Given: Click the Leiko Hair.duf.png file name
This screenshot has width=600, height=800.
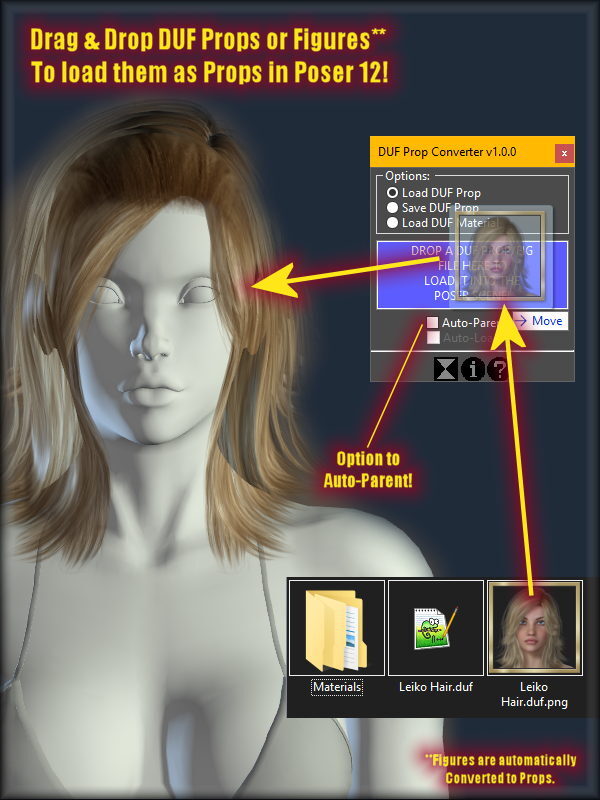Looking at the screenshot, I should point(534,694).
